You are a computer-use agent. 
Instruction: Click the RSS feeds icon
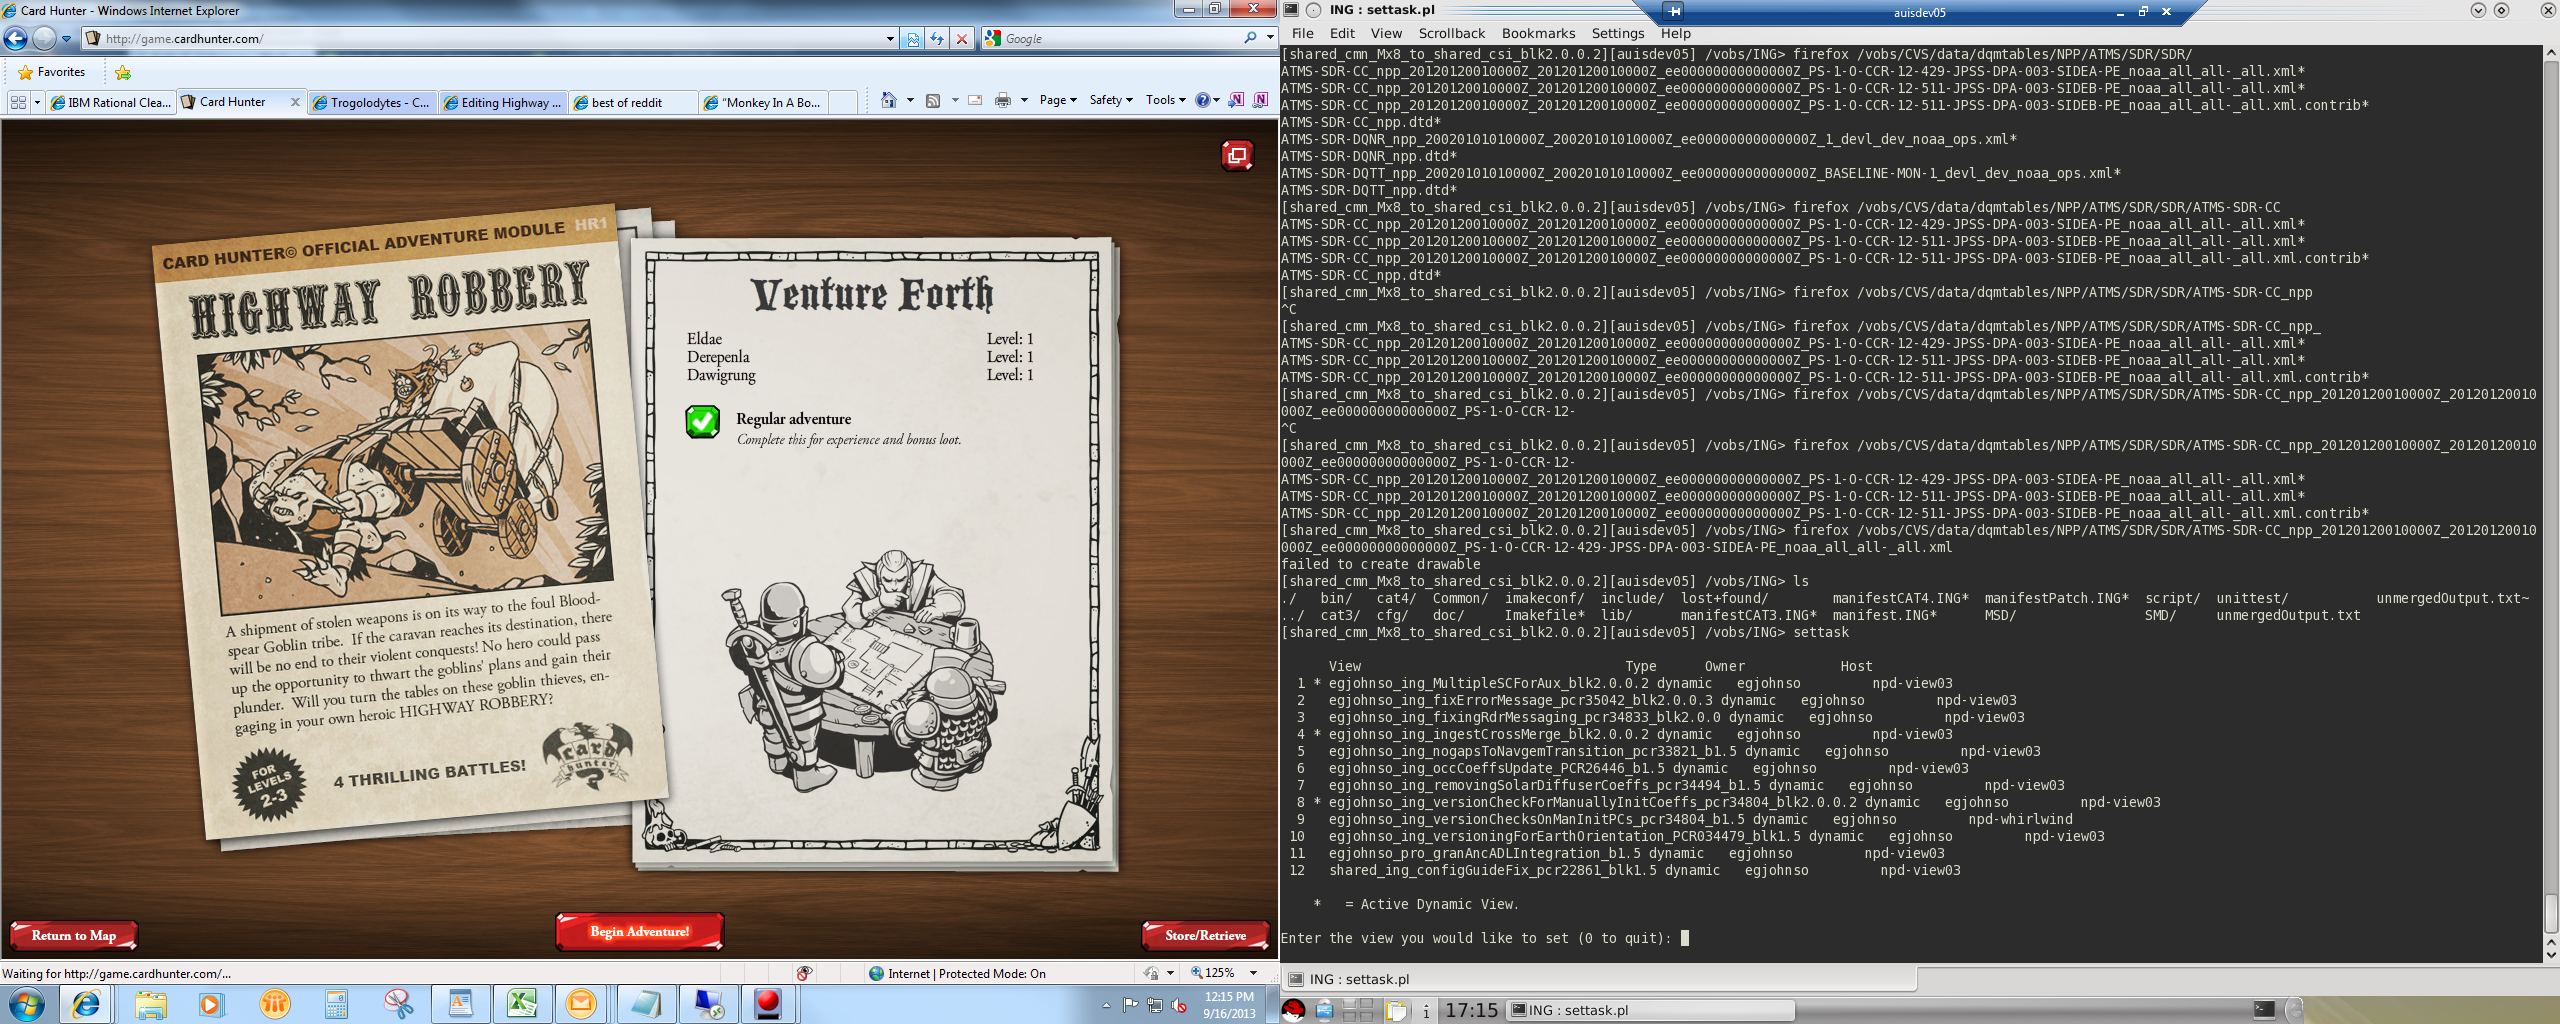(933, 100)
